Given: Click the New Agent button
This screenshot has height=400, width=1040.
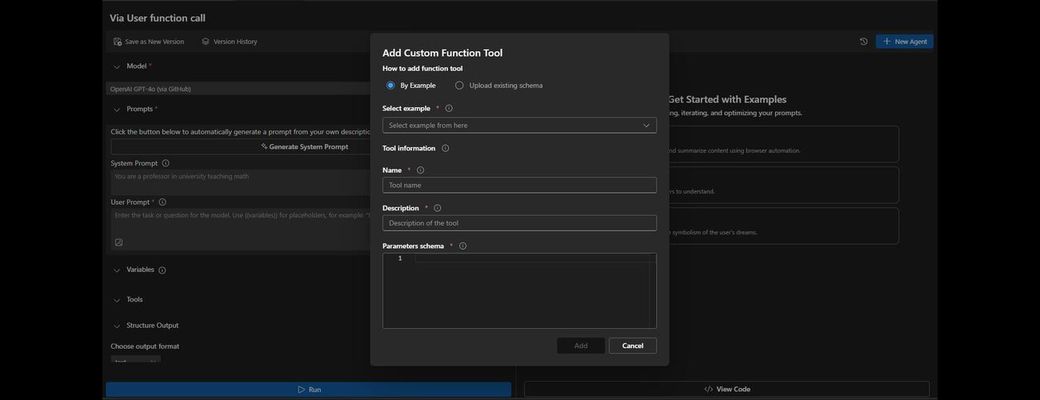Looking at the screenshot, I should pyautogui.click(x=905, y=42).
